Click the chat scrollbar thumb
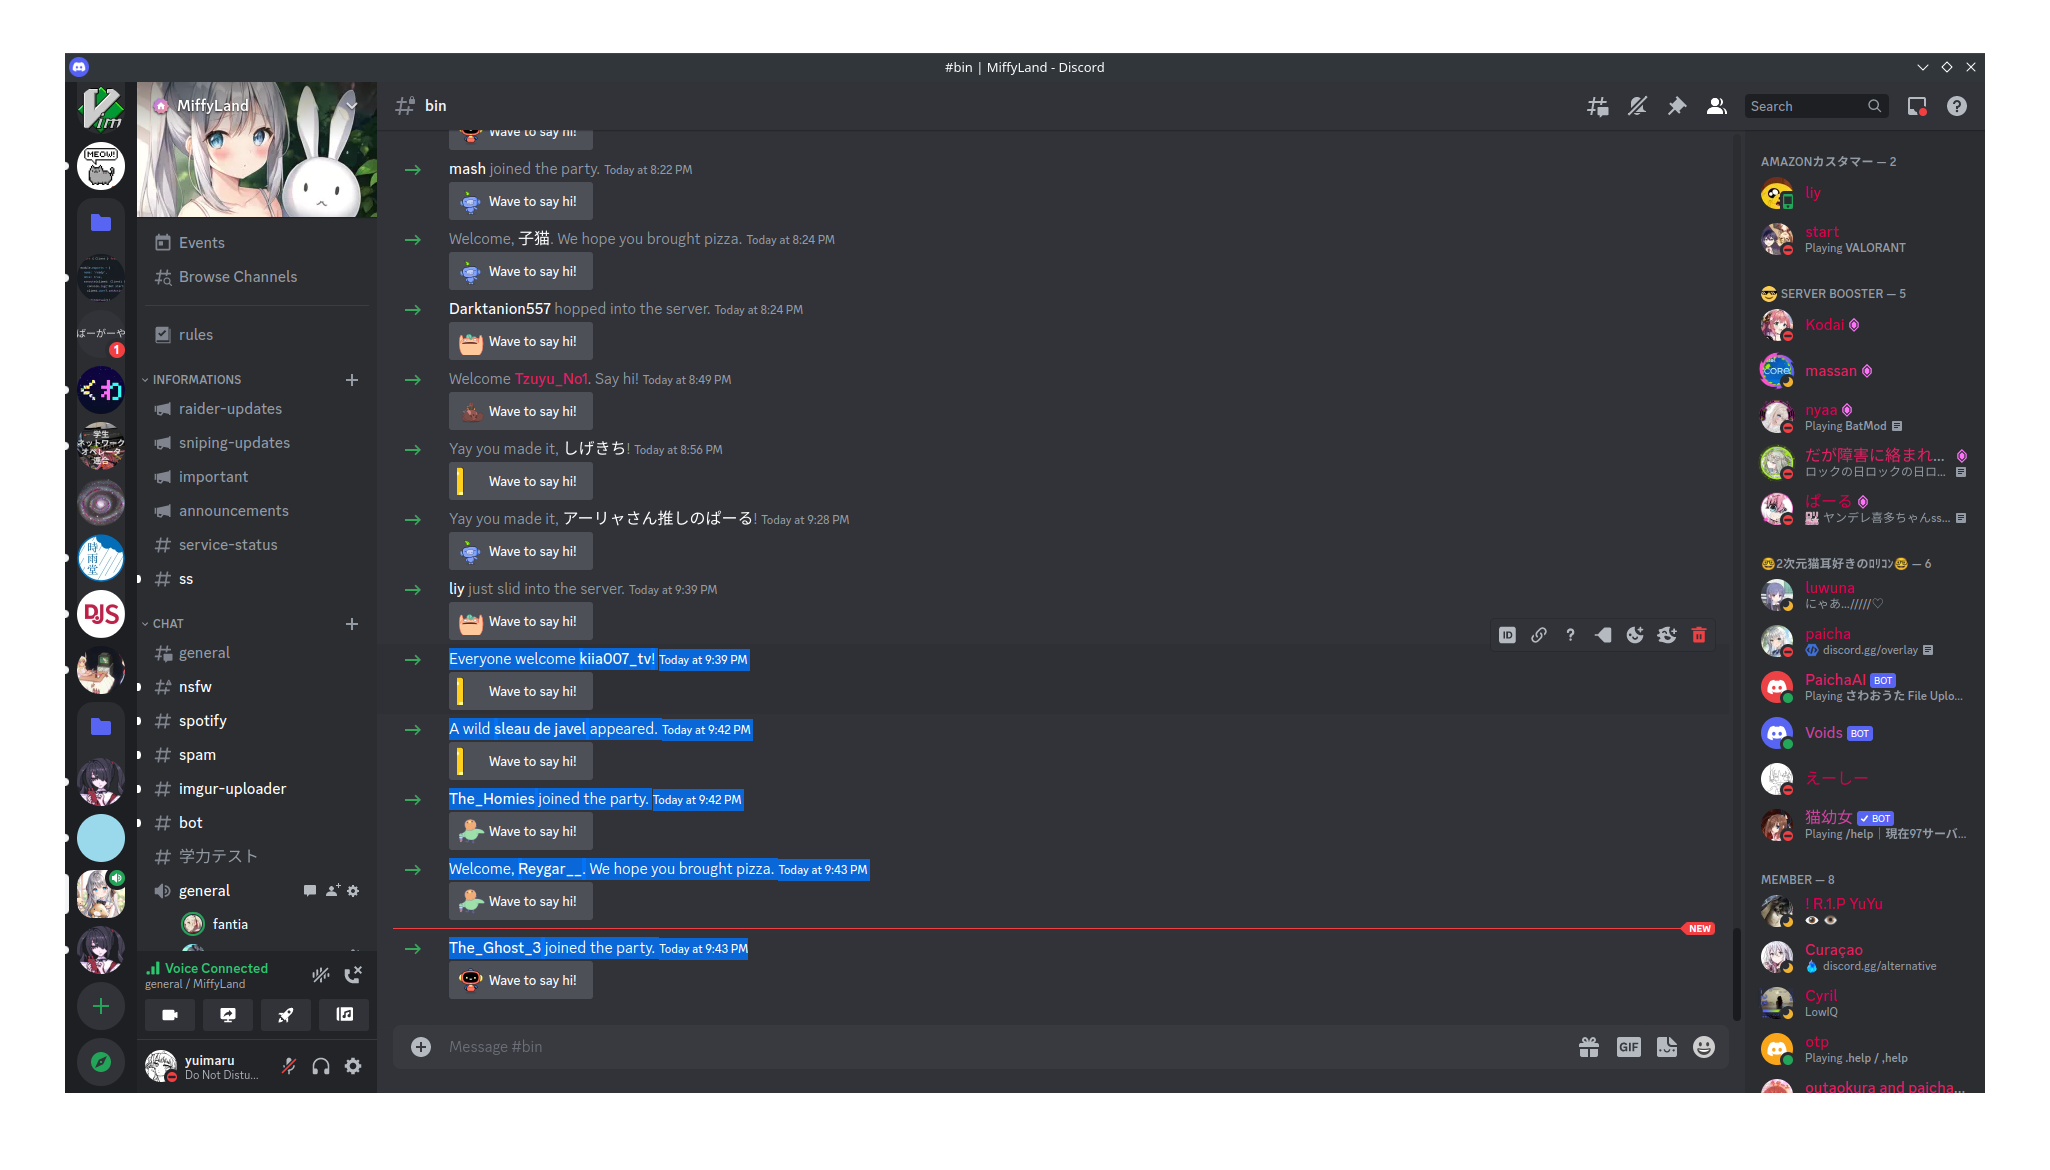Viewport: 2050px width, 1170px height. point(1737,975)
